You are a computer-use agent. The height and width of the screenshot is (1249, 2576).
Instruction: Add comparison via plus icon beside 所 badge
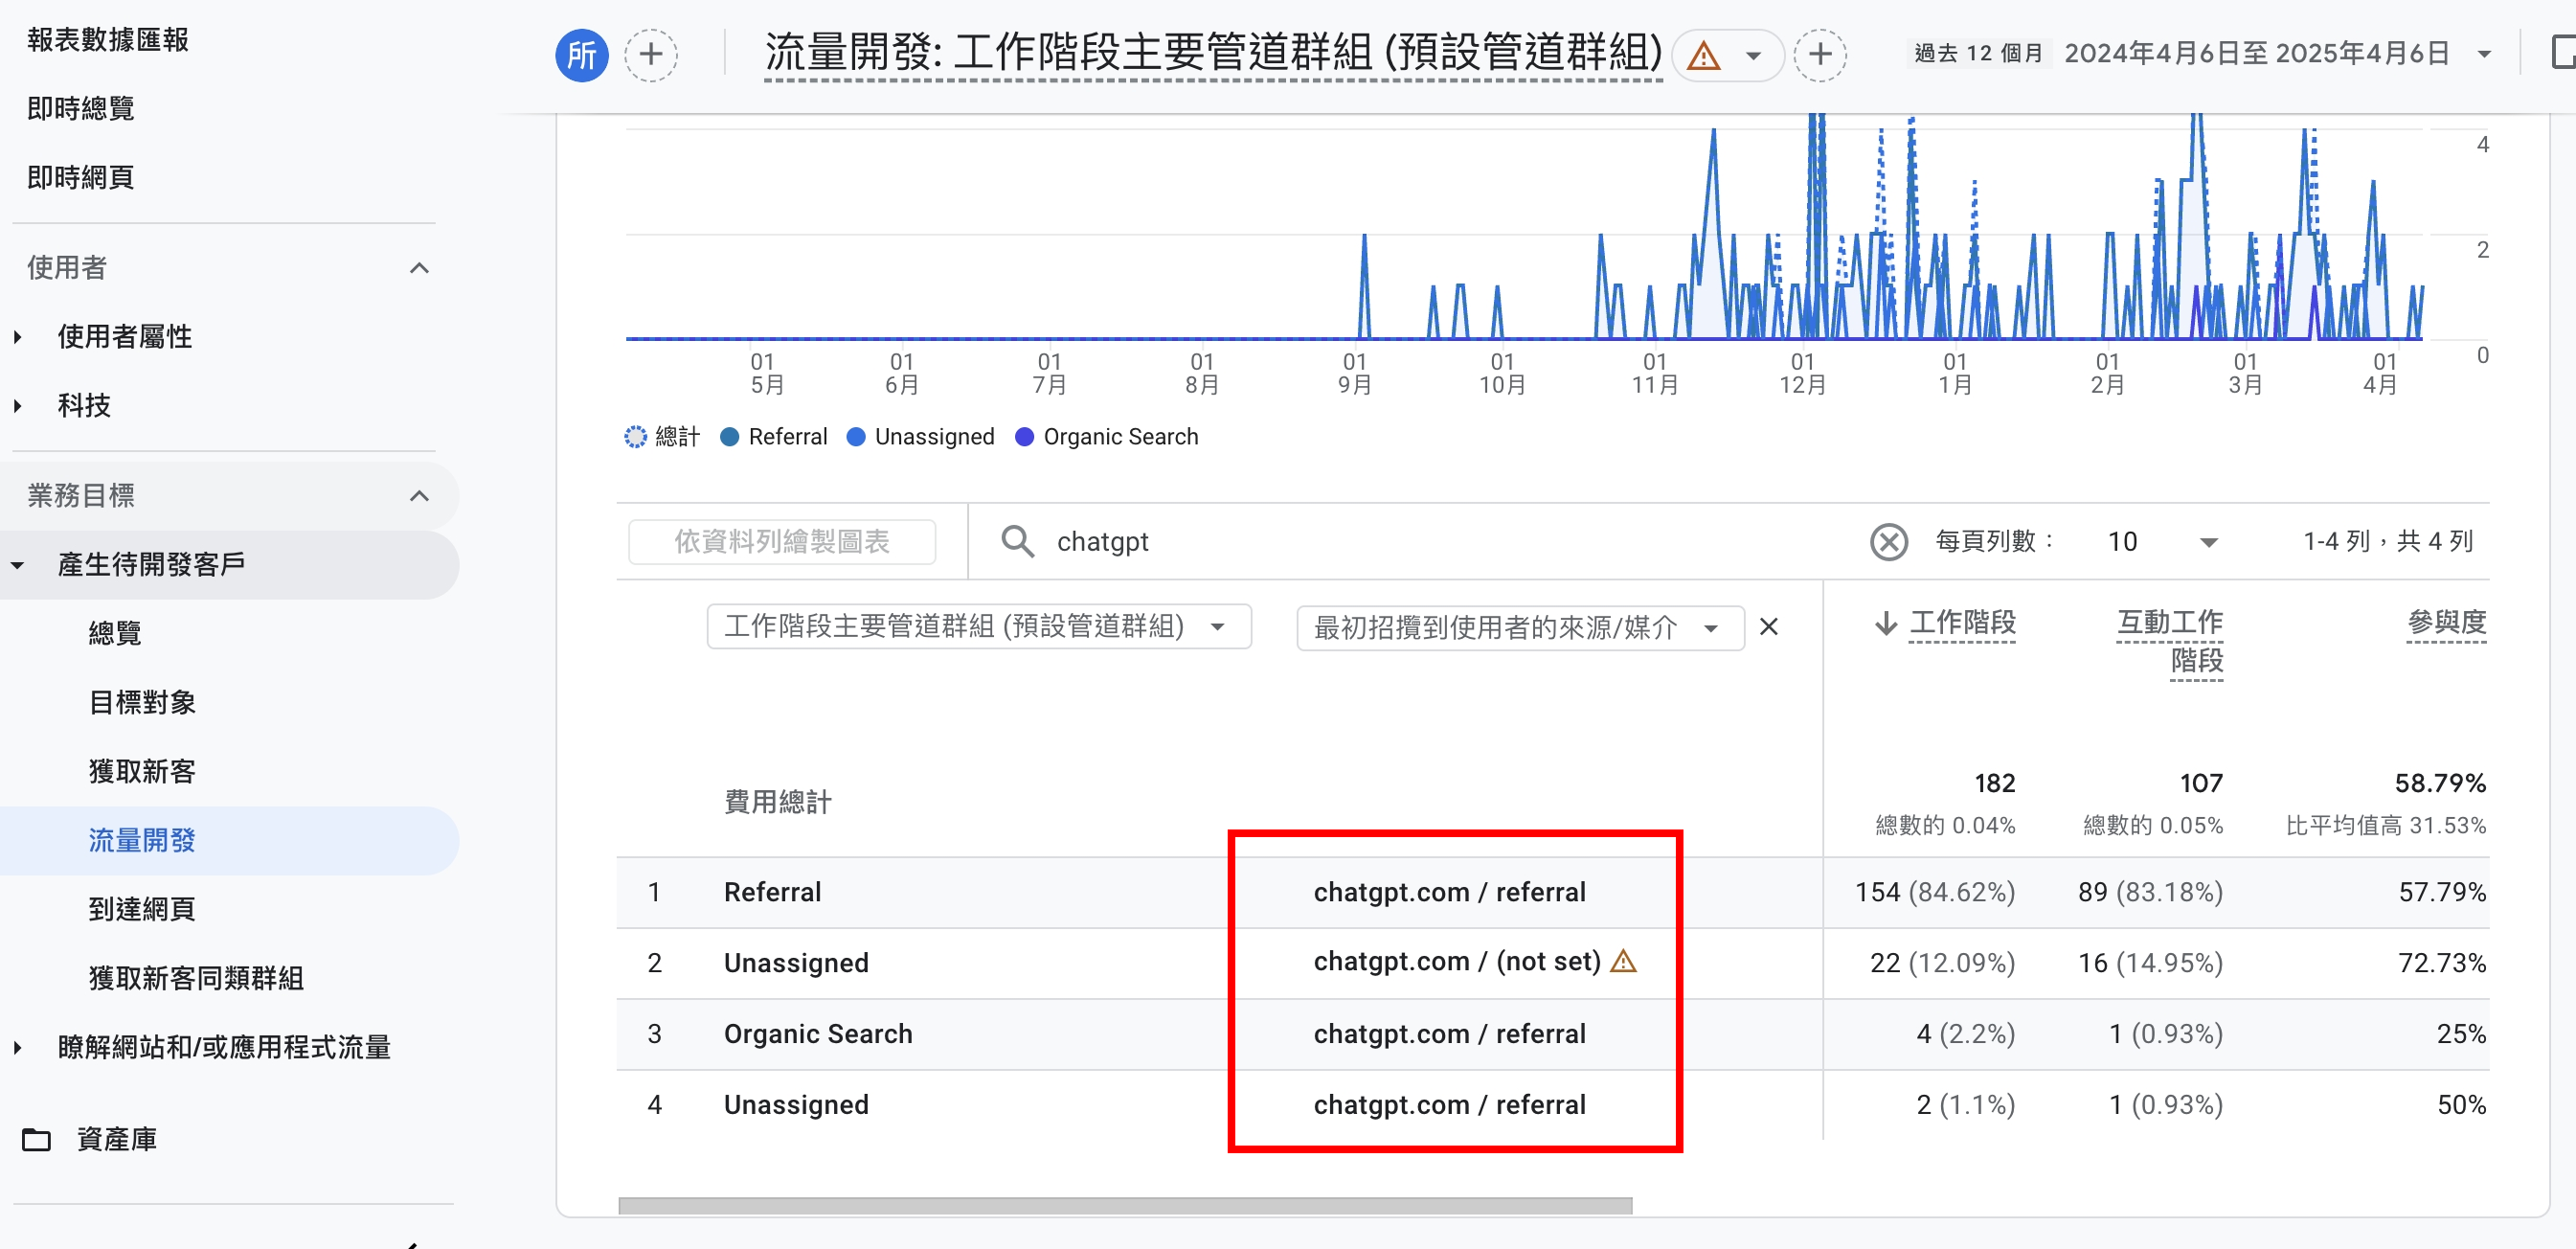(651, 54)
